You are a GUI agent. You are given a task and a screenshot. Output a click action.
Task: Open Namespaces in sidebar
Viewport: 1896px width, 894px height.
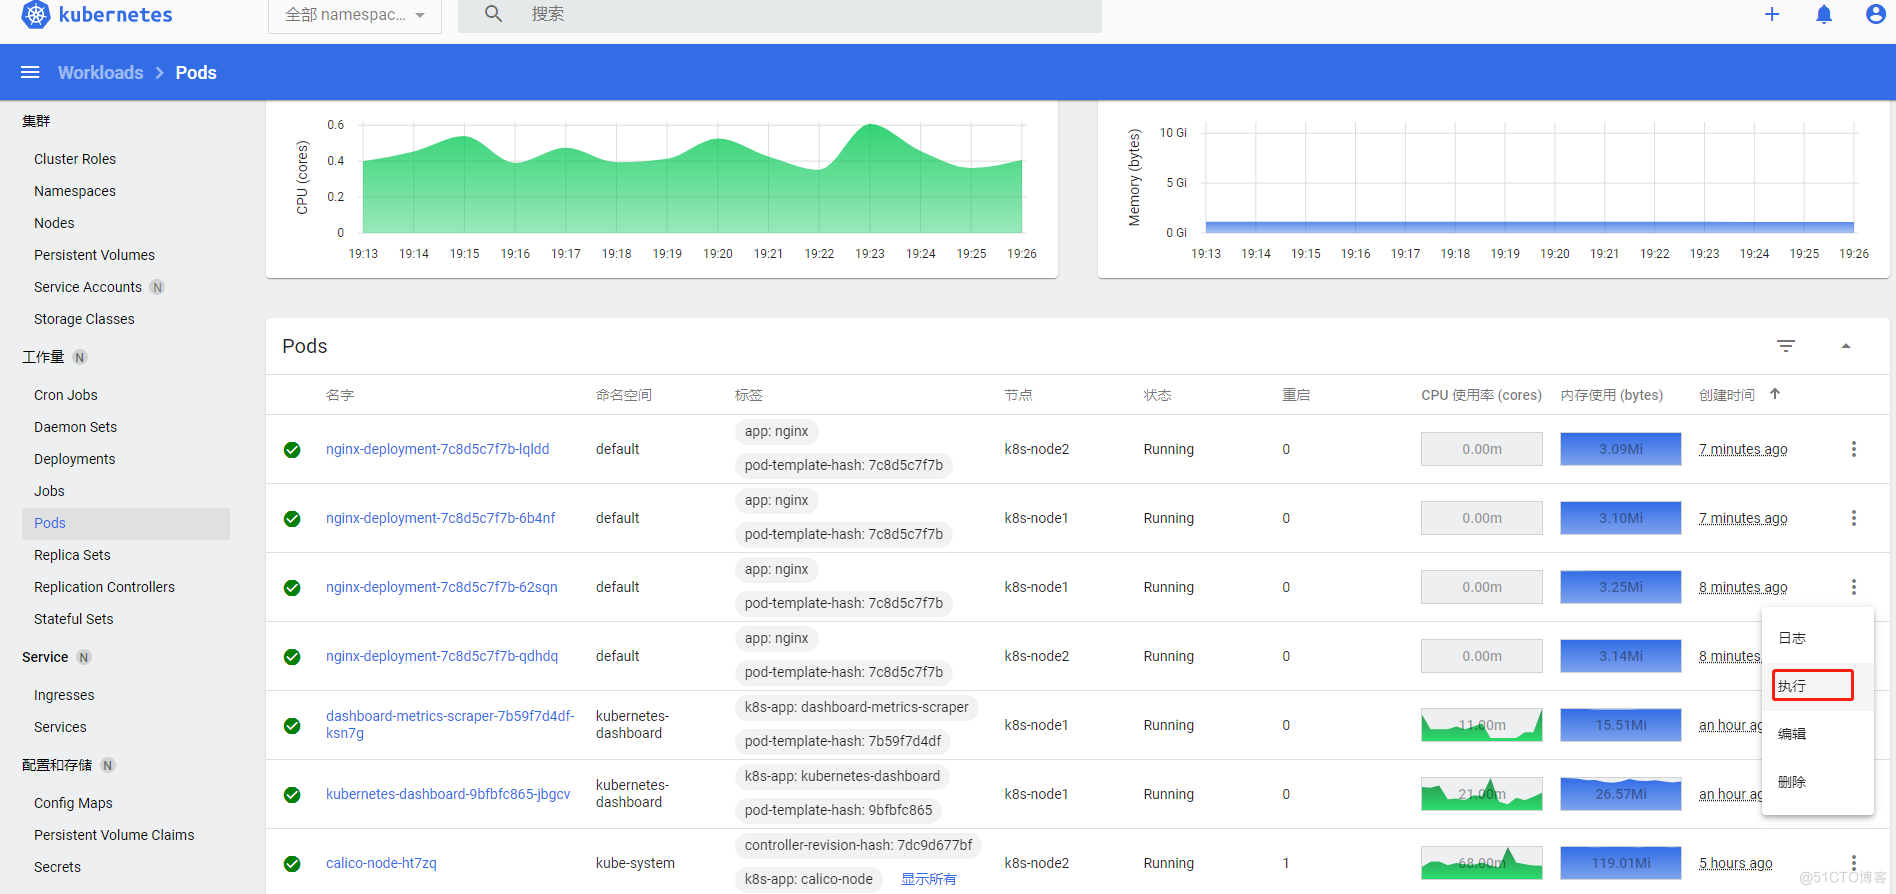point(75,191)
